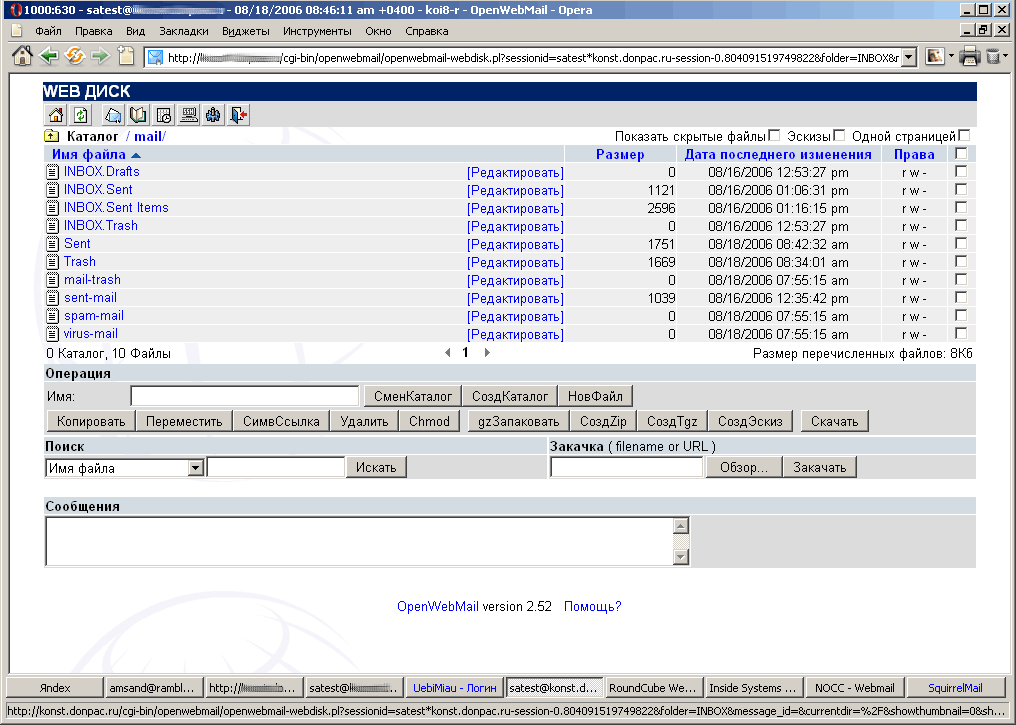Open the Закладки menu
This screenshot has height=725, width=1016.
click(184, 31)
